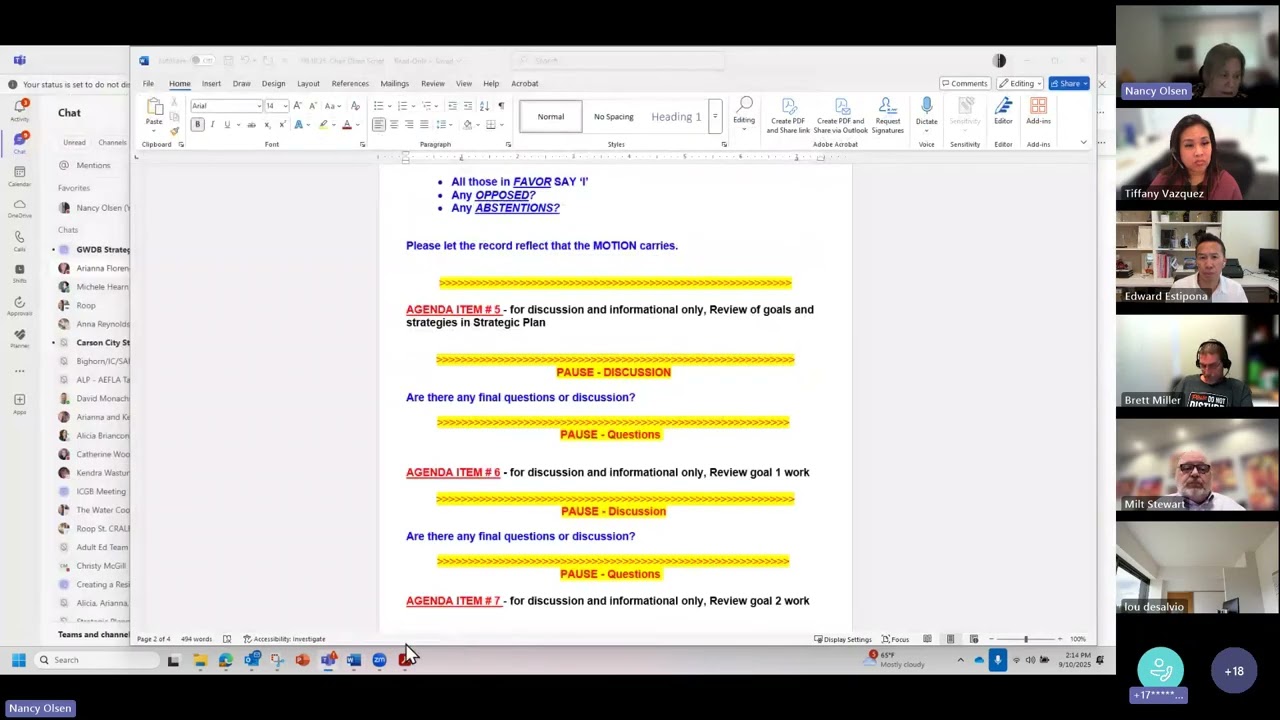Screen dimensions: 1280x720
Task: Open Calendar in Teams sidebar
Action: [x=19, y=175]
